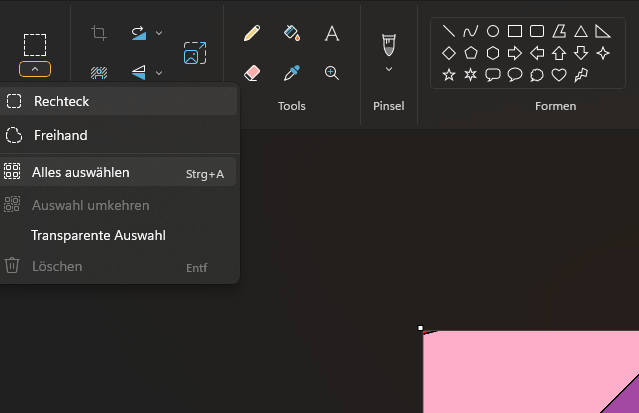
Task: Click the Crop image icon
Action: (99, 33)
